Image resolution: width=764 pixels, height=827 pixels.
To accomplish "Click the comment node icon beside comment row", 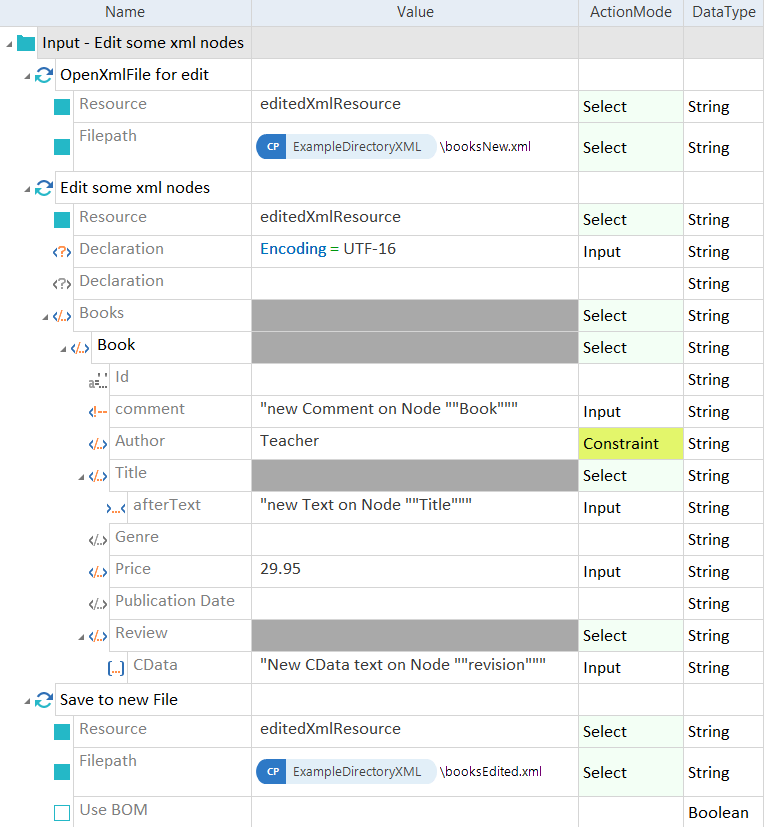I will [x=97, y=411].
